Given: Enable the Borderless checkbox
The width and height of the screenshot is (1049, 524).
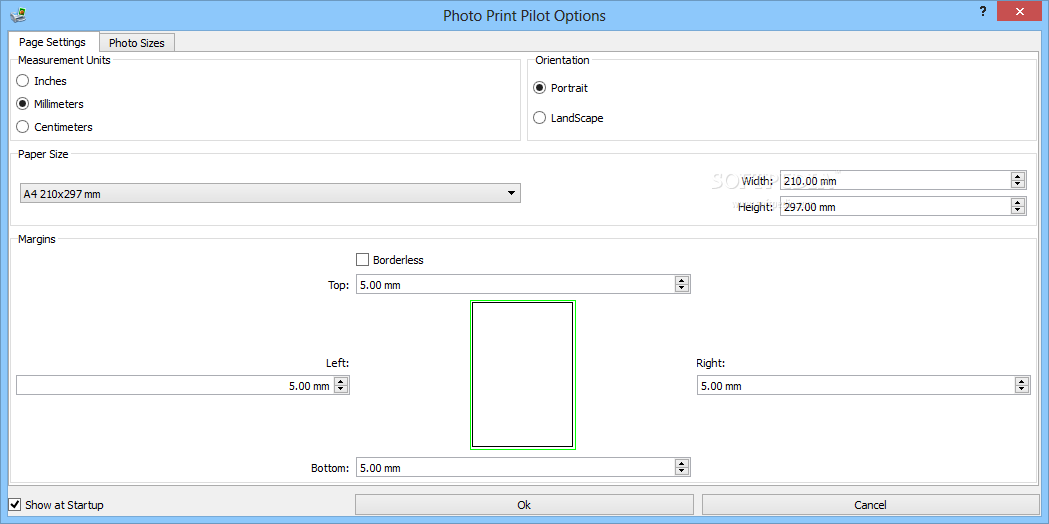Looking at the screenshot, I should point(363,260).
